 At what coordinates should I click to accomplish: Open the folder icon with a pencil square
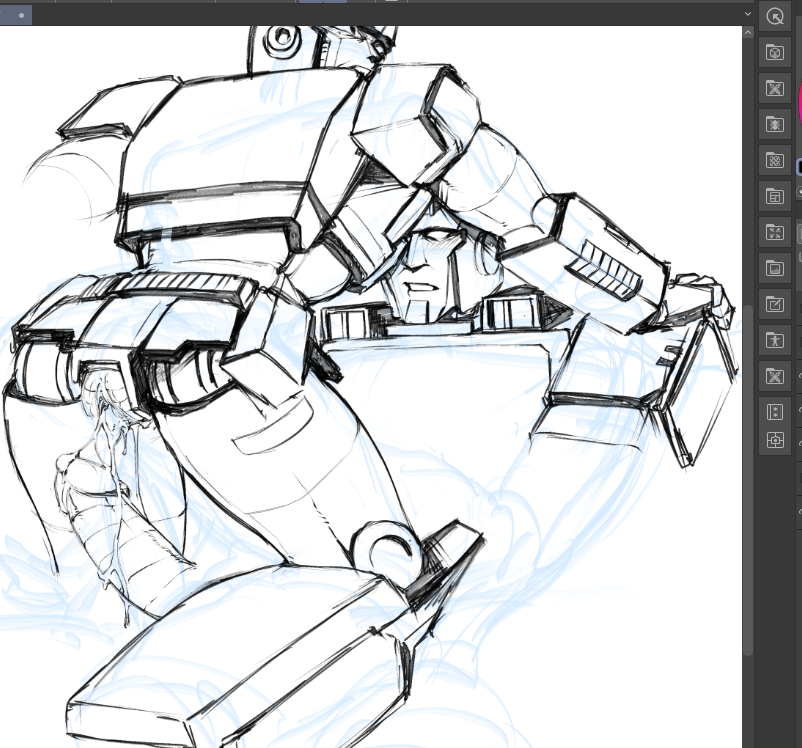pyautogui.click(x=775, y=305)
